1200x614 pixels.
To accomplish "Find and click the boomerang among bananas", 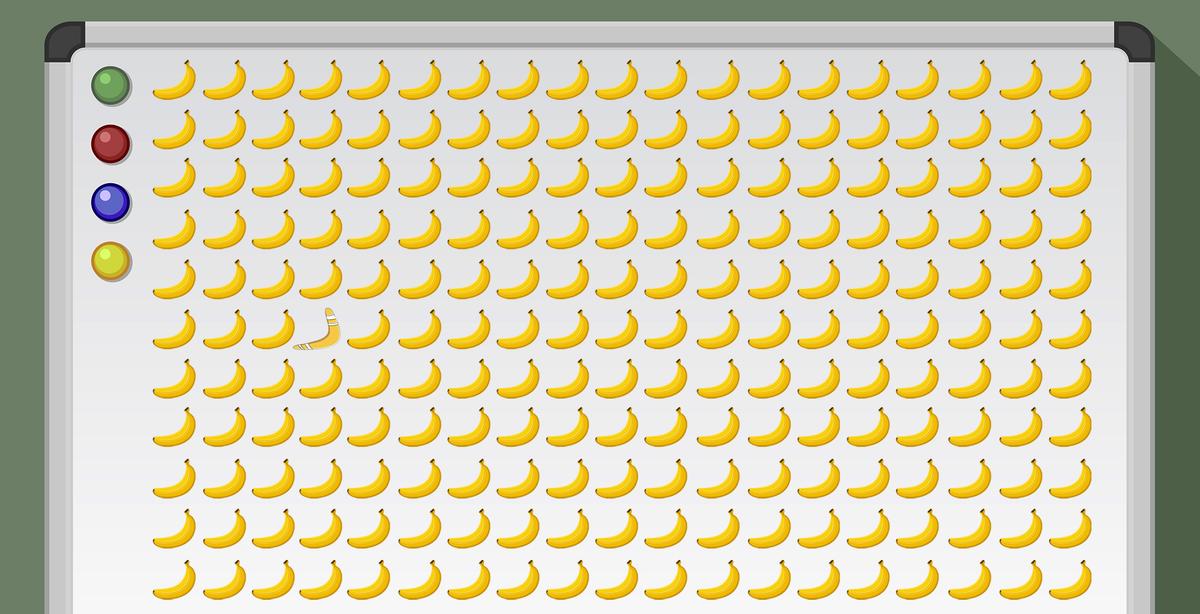I will point(317,329).
